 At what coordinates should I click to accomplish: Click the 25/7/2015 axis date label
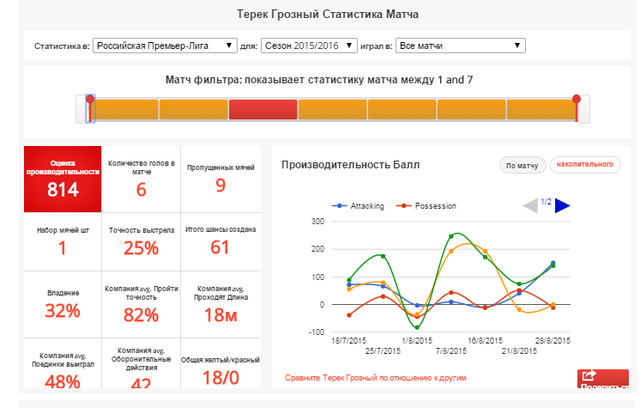[x=383, y=351]
